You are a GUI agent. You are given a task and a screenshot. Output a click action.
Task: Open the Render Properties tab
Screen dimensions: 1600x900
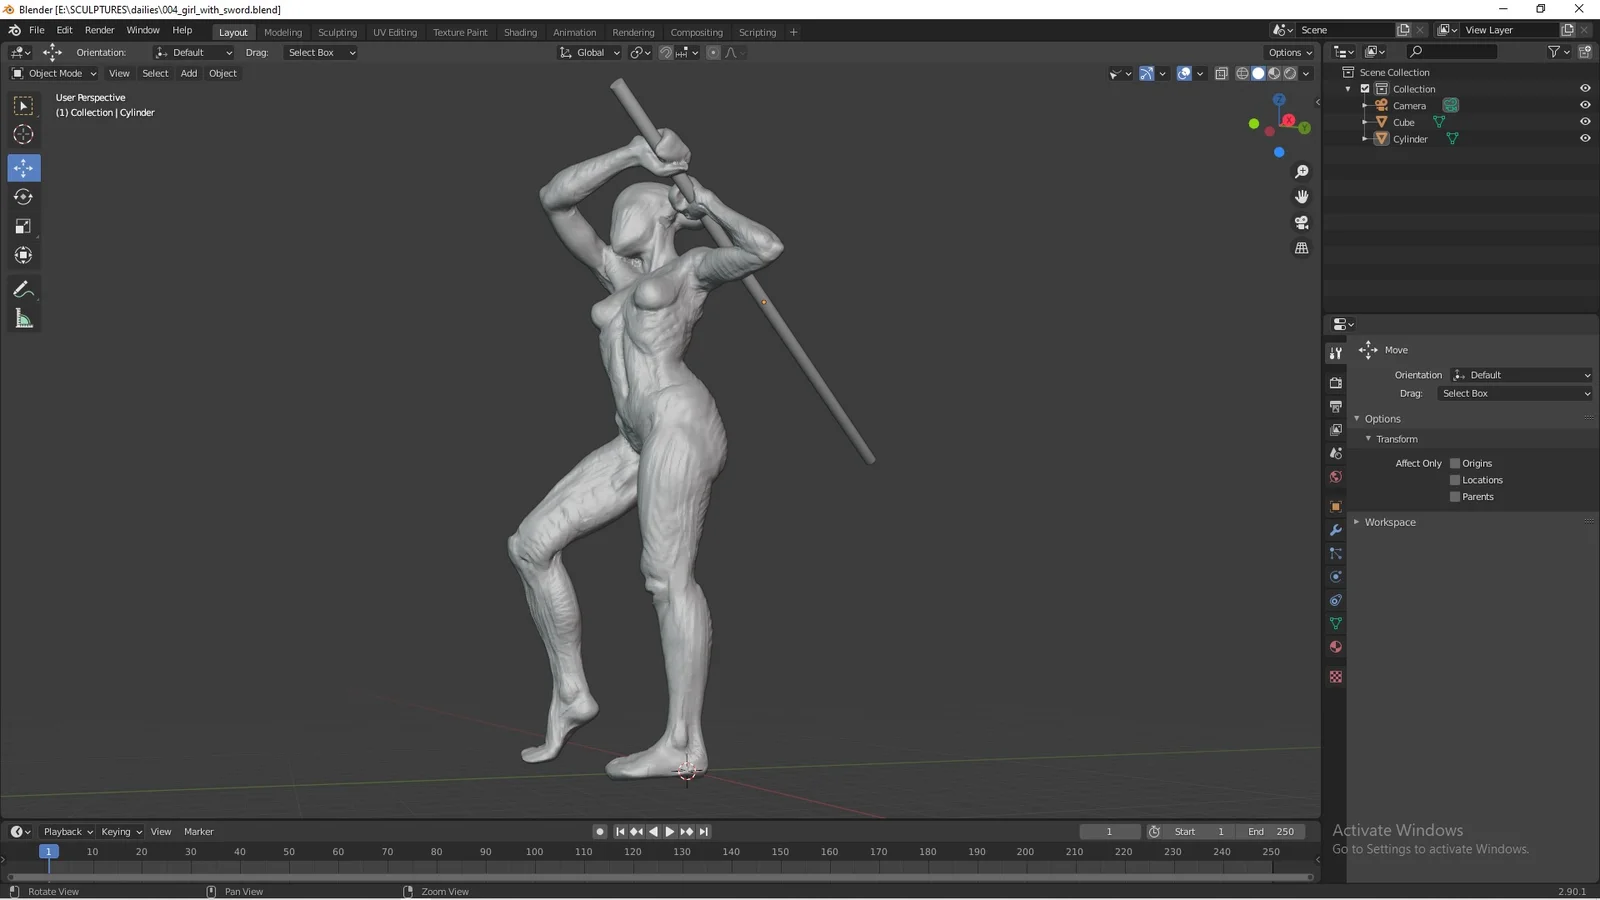tap(1335, 381)
